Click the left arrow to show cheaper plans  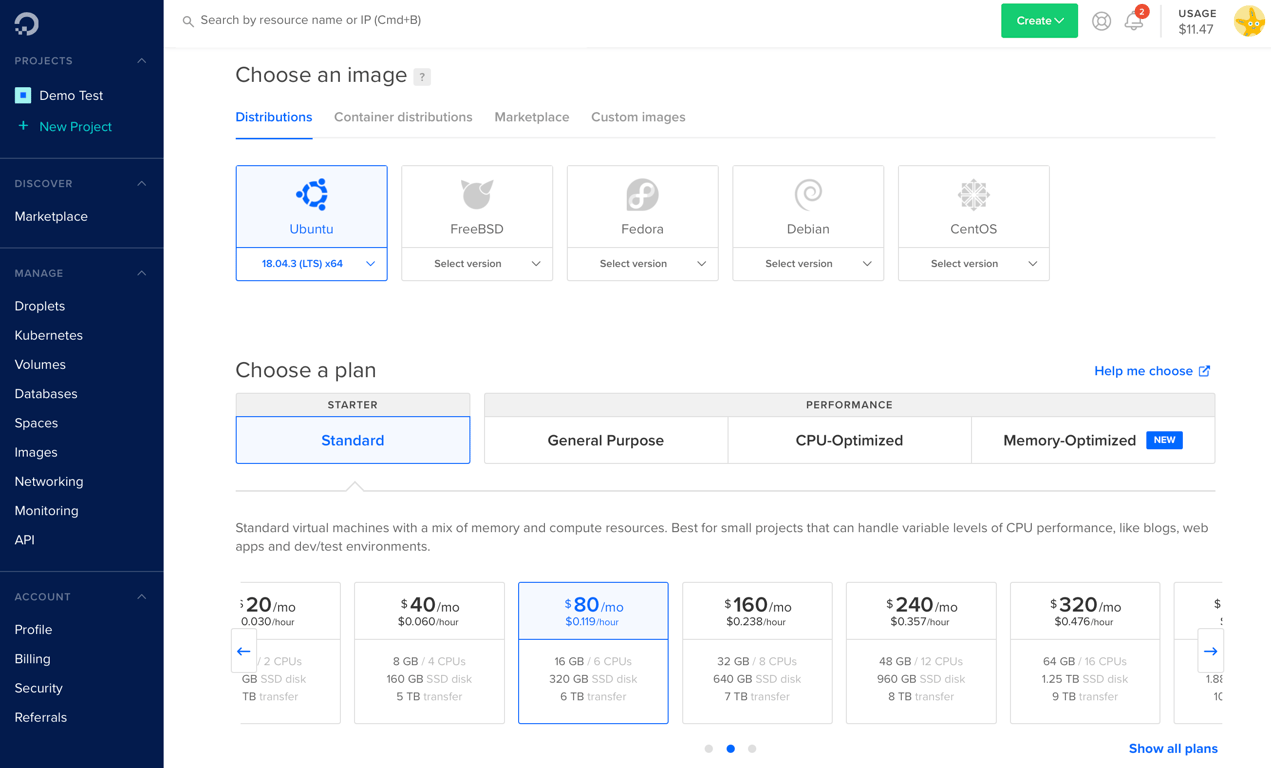coord(244,651)
